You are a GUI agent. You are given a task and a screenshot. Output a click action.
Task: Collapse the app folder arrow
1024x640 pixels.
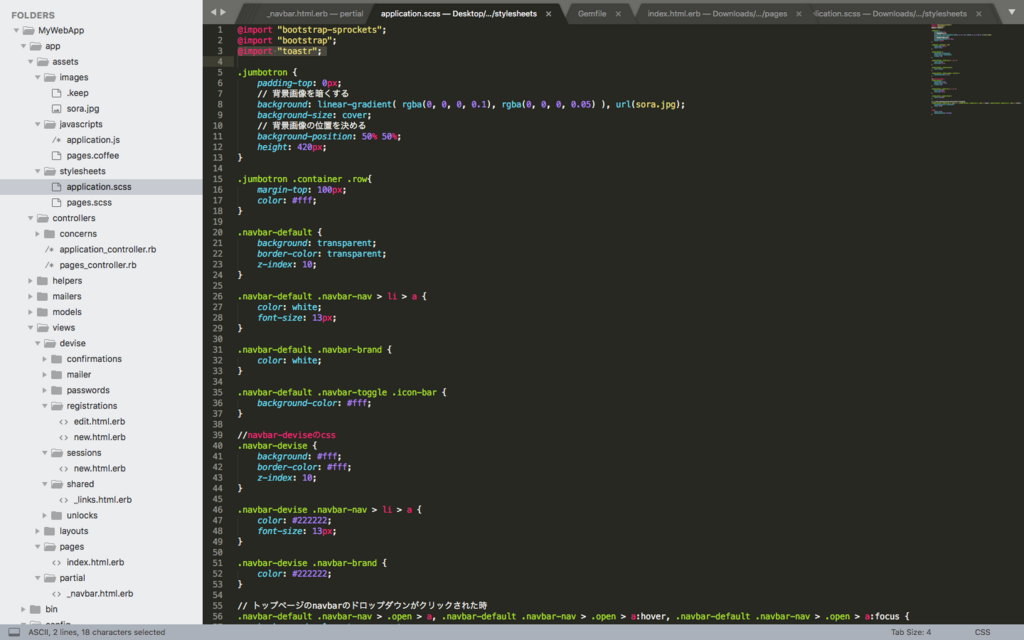point(24,46)
